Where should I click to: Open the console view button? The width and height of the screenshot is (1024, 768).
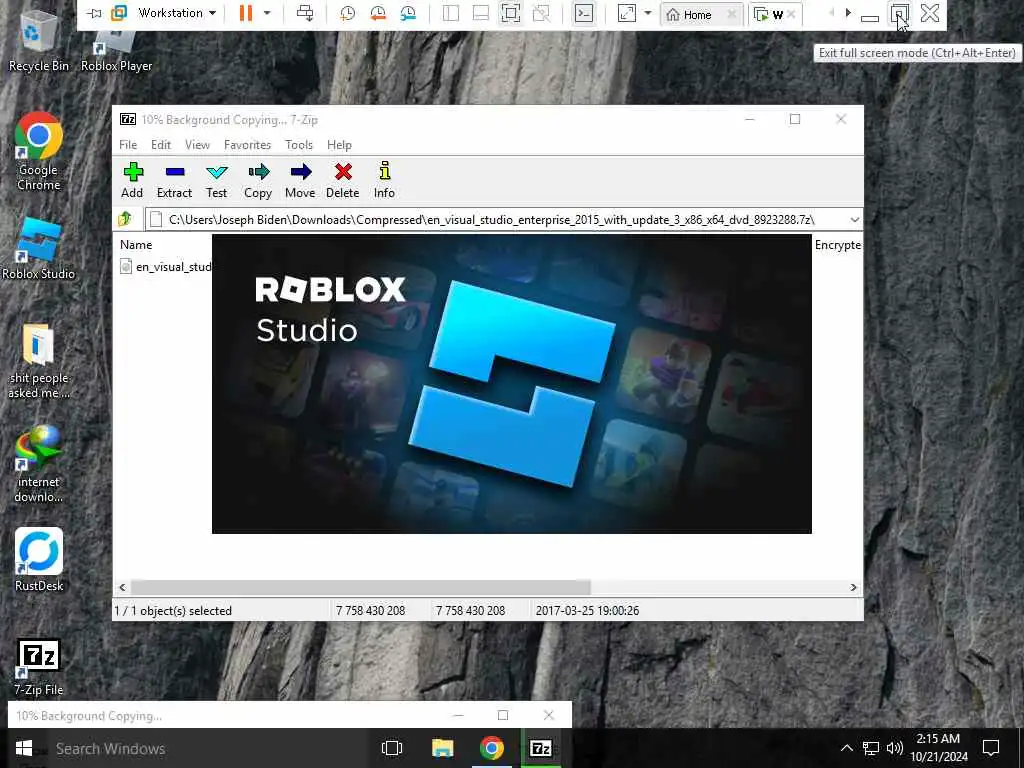pyautogui.click(x=584, y=13)
